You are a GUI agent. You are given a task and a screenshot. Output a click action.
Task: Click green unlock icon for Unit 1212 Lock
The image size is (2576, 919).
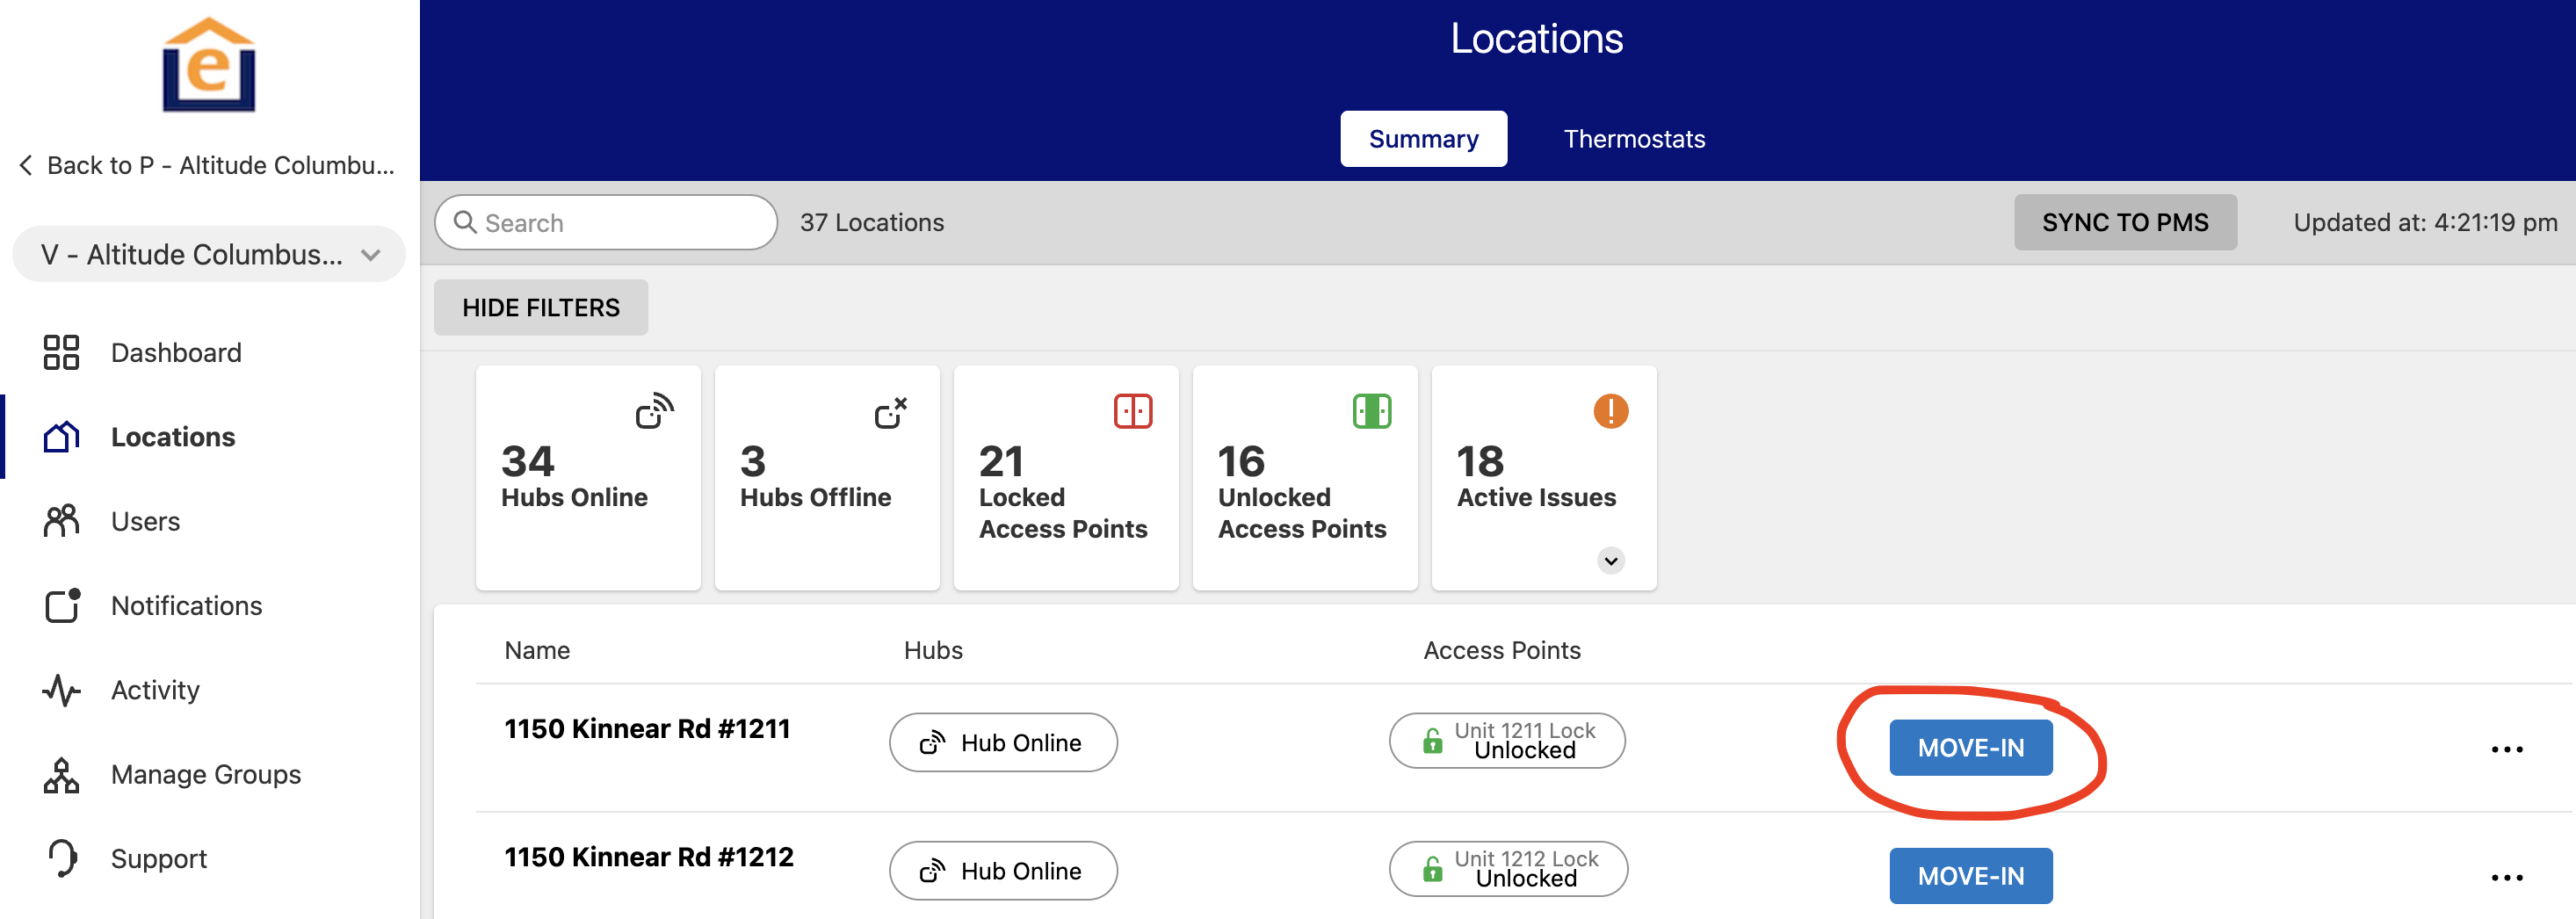coord(1432,869)
